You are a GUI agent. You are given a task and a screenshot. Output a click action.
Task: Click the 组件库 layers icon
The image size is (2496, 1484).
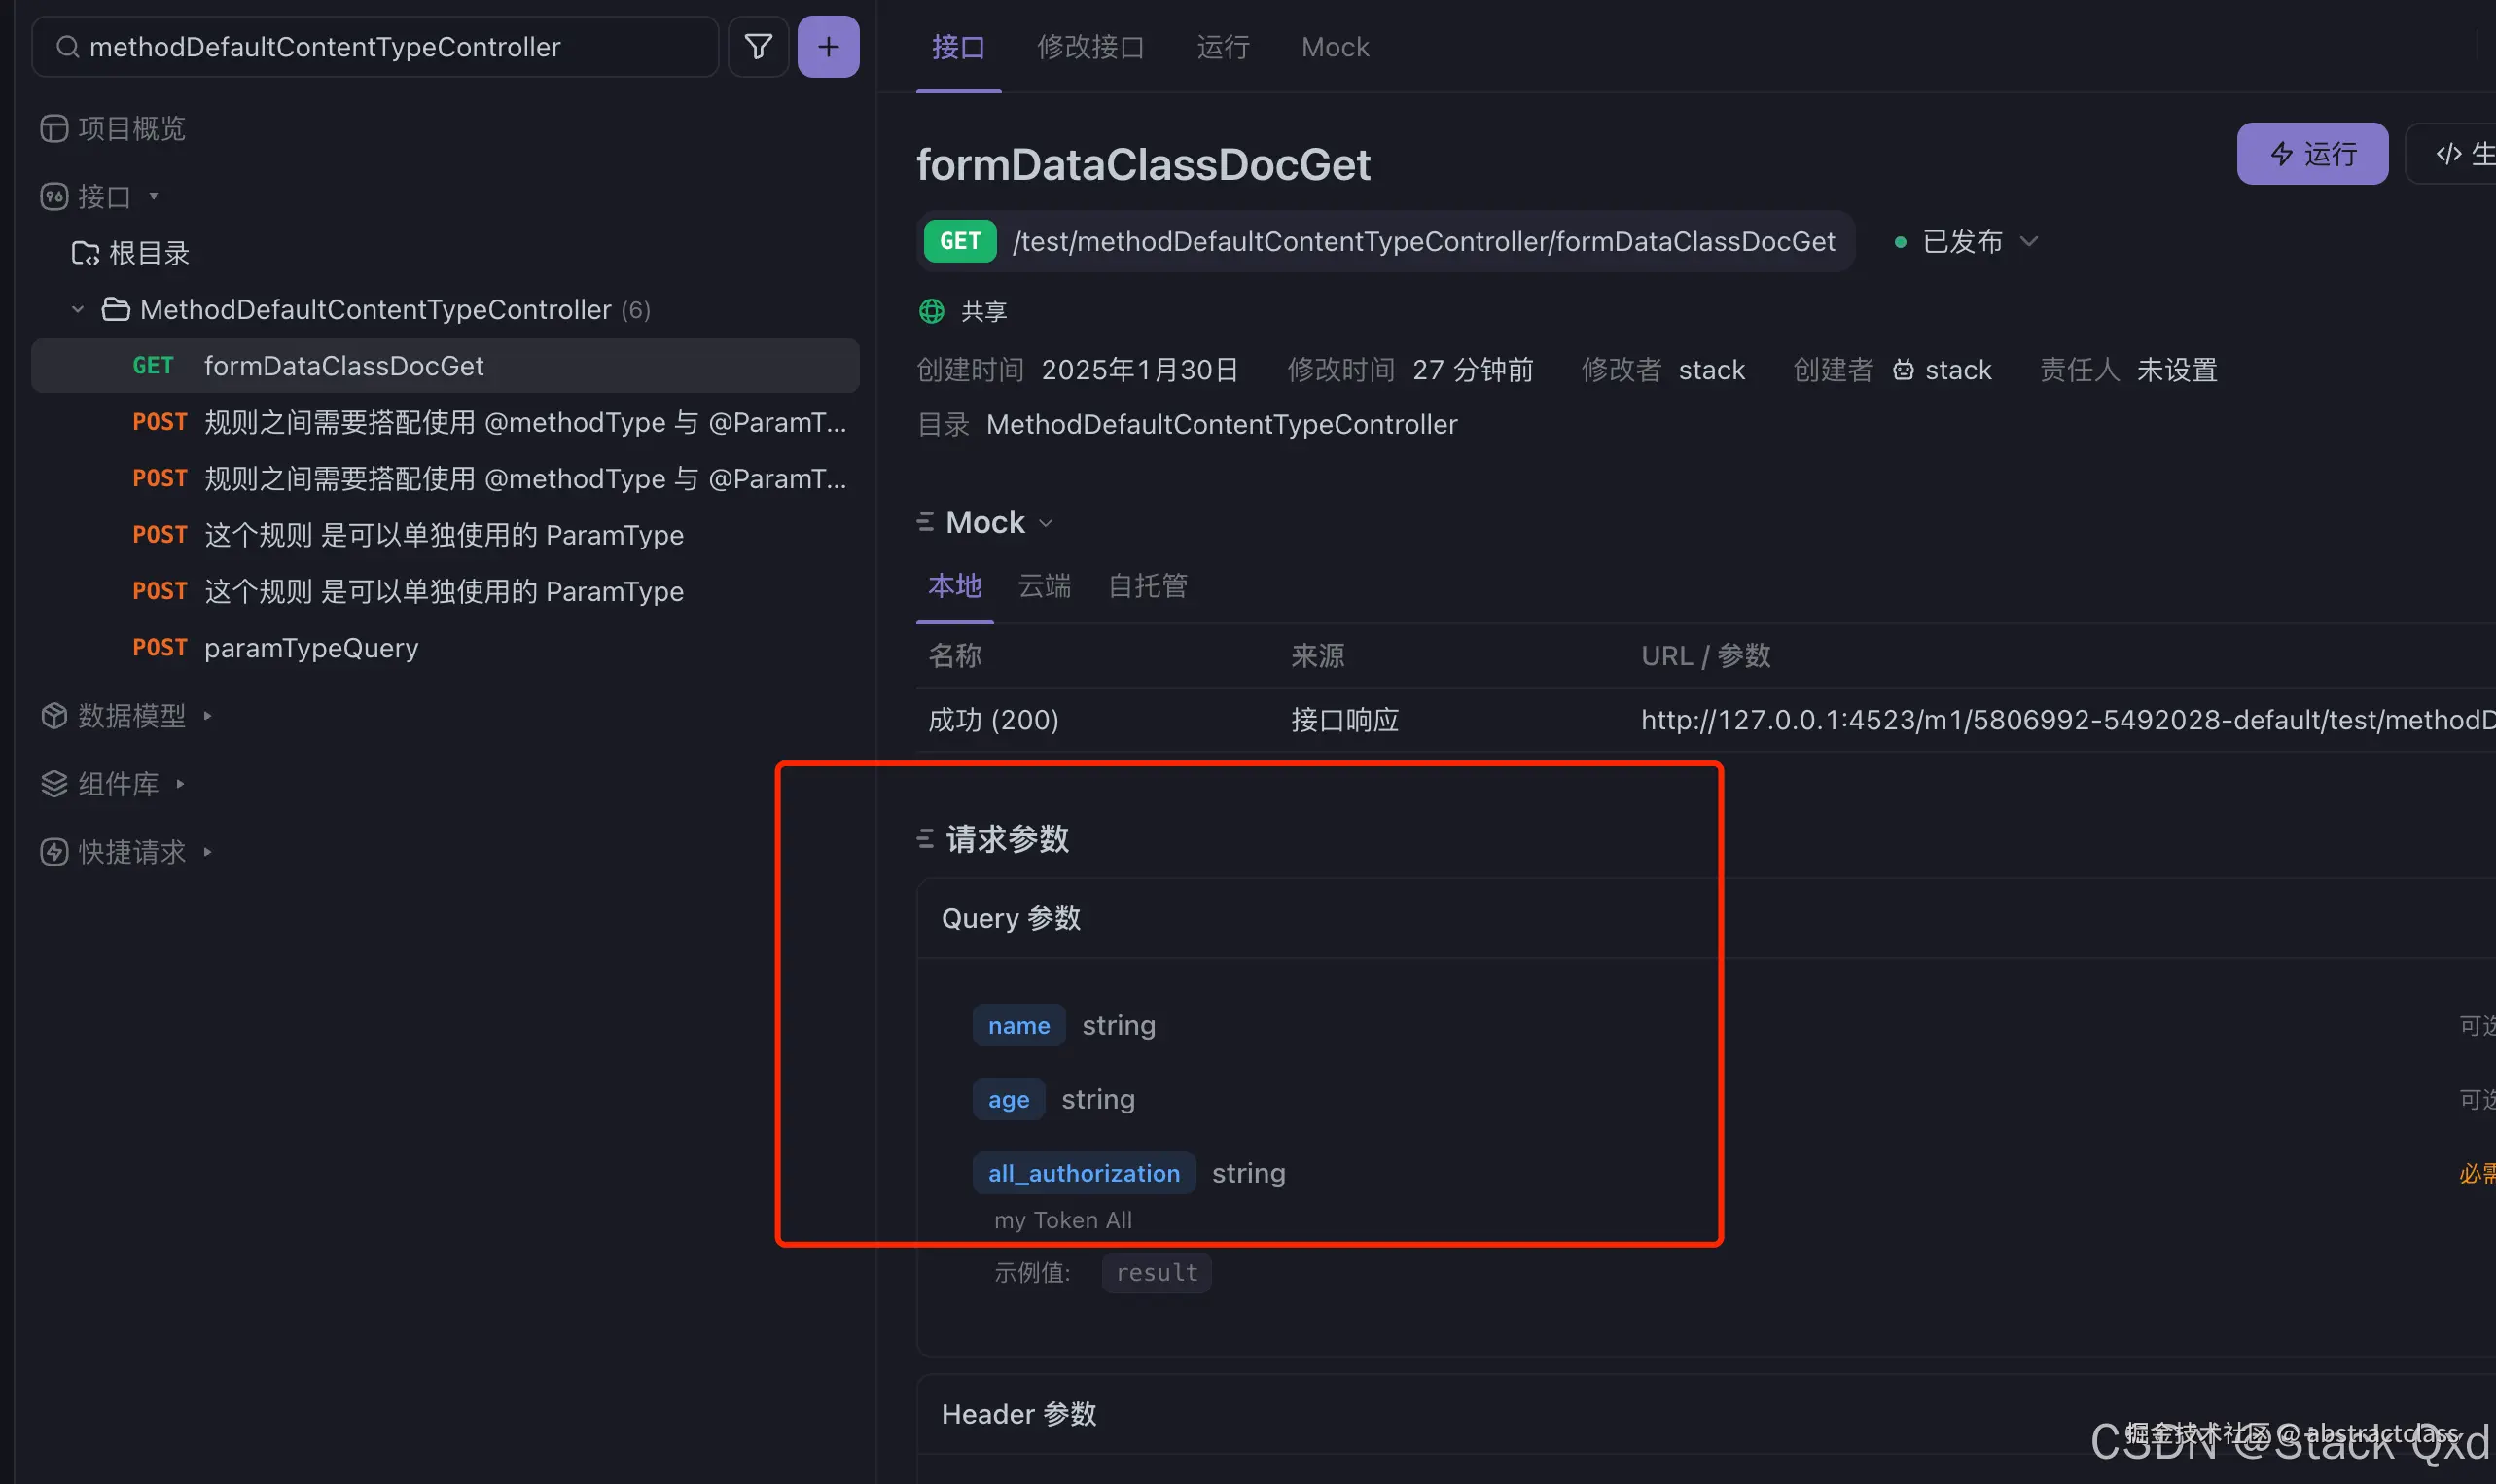click(x=53, y=784)
